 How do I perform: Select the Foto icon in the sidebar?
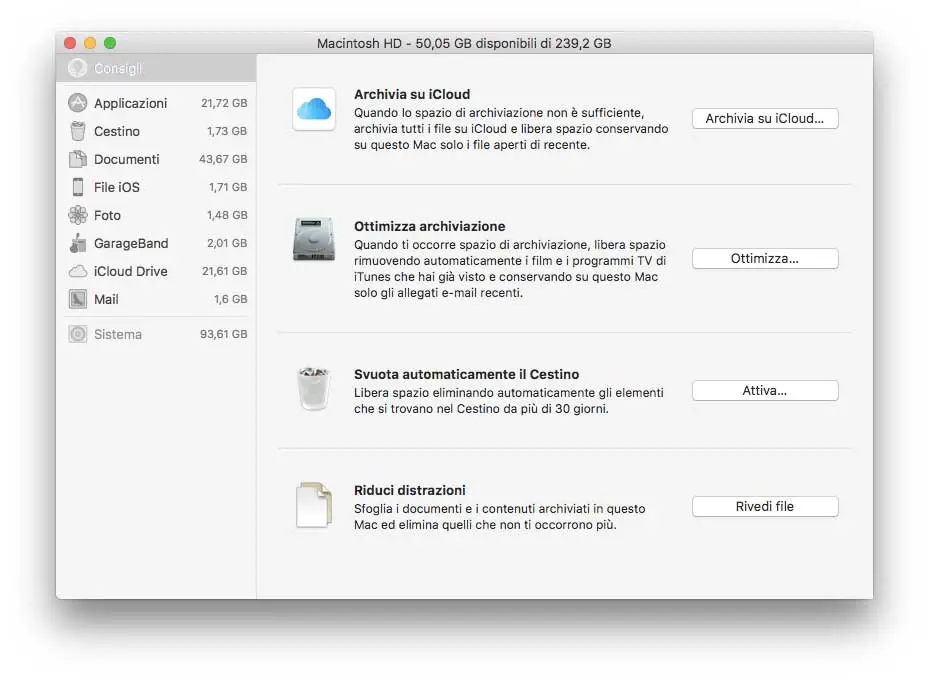click(77, 215)
